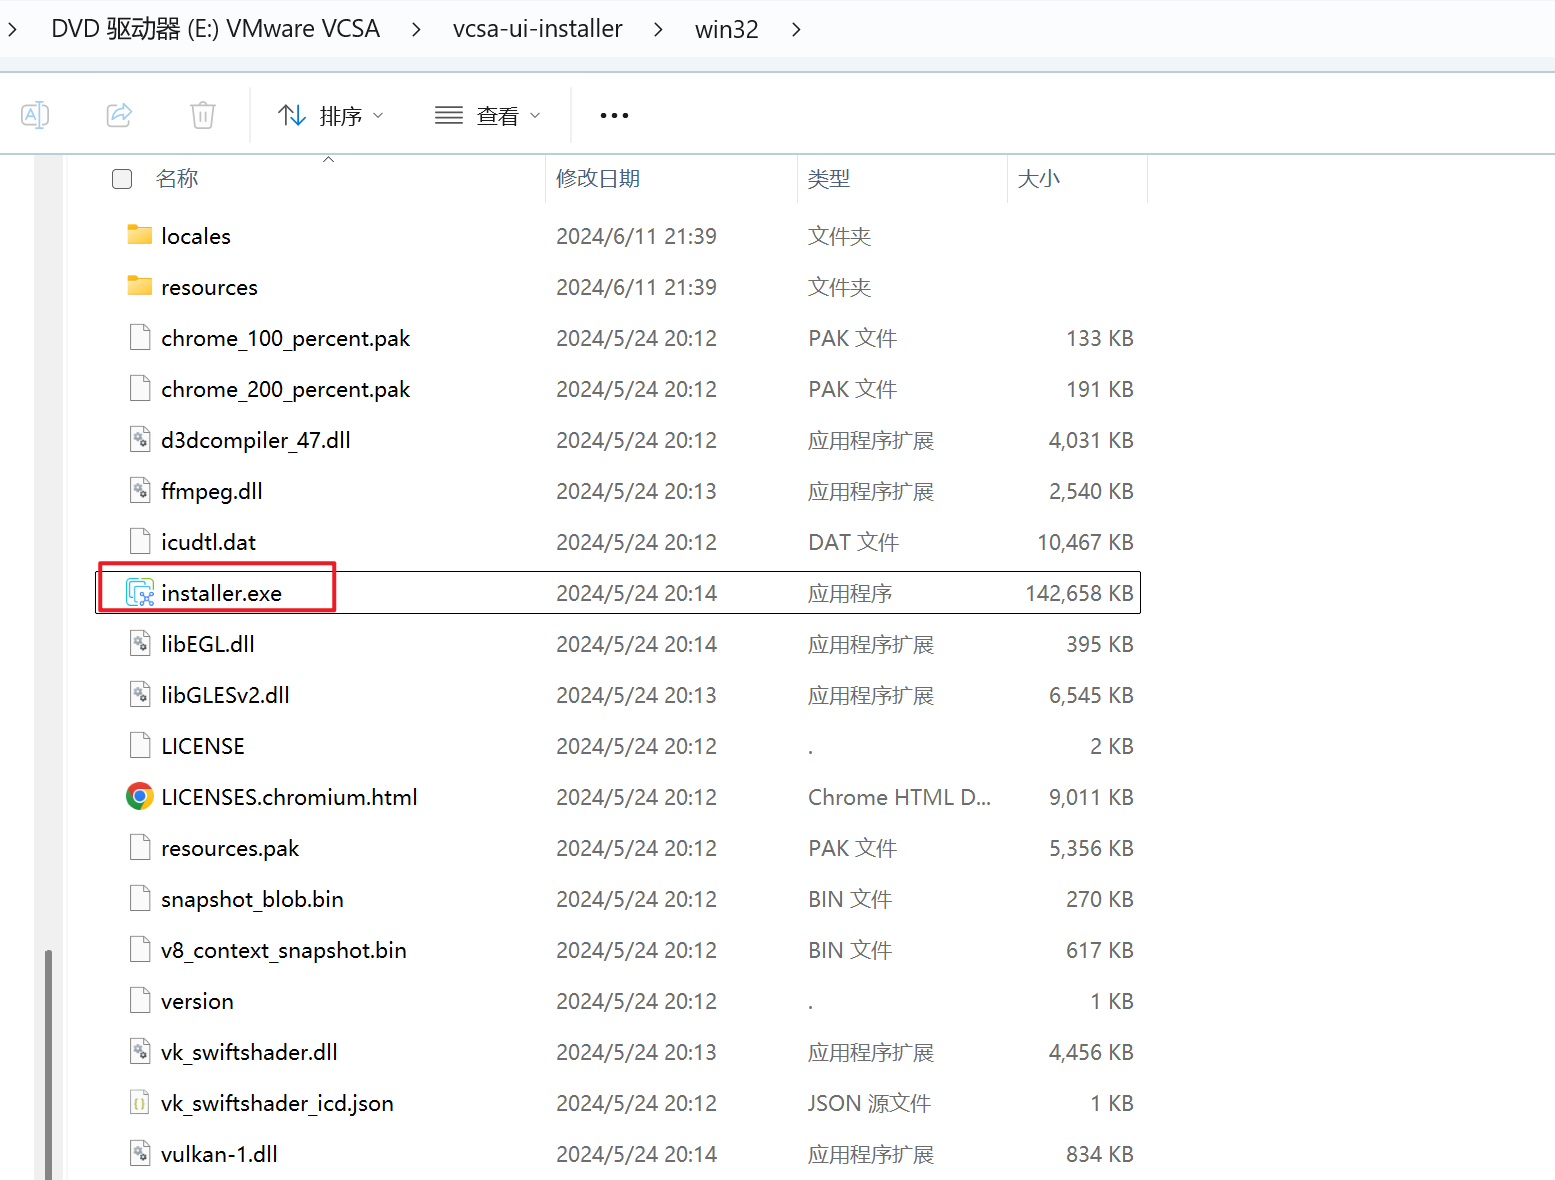Click the Chrome HTML D... type cell
1555x1180 pixels.
(900, 797)
